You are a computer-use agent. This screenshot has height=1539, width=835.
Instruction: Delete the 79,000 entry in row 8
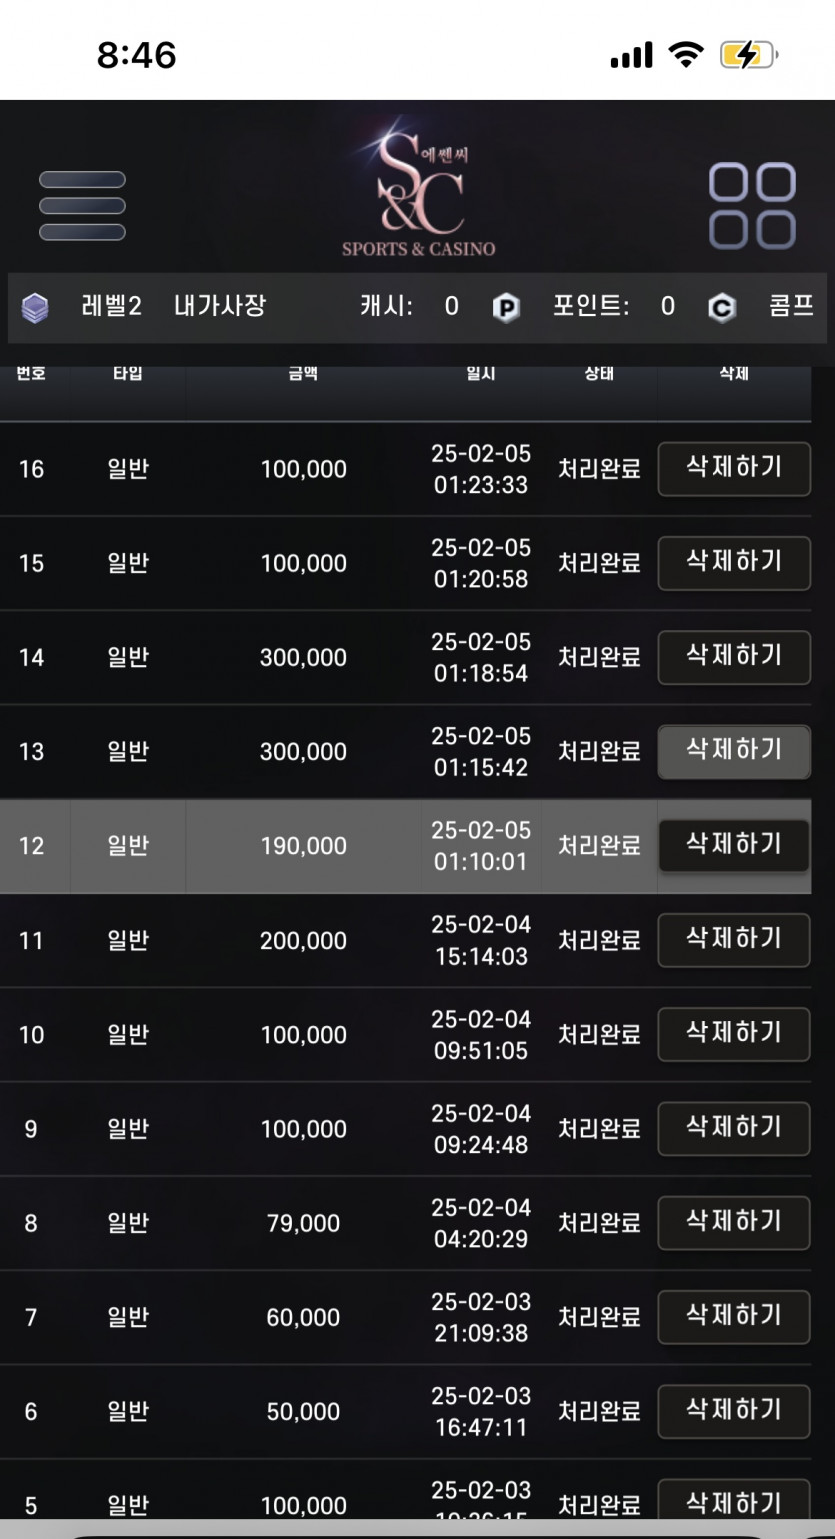pos(734,1222)
